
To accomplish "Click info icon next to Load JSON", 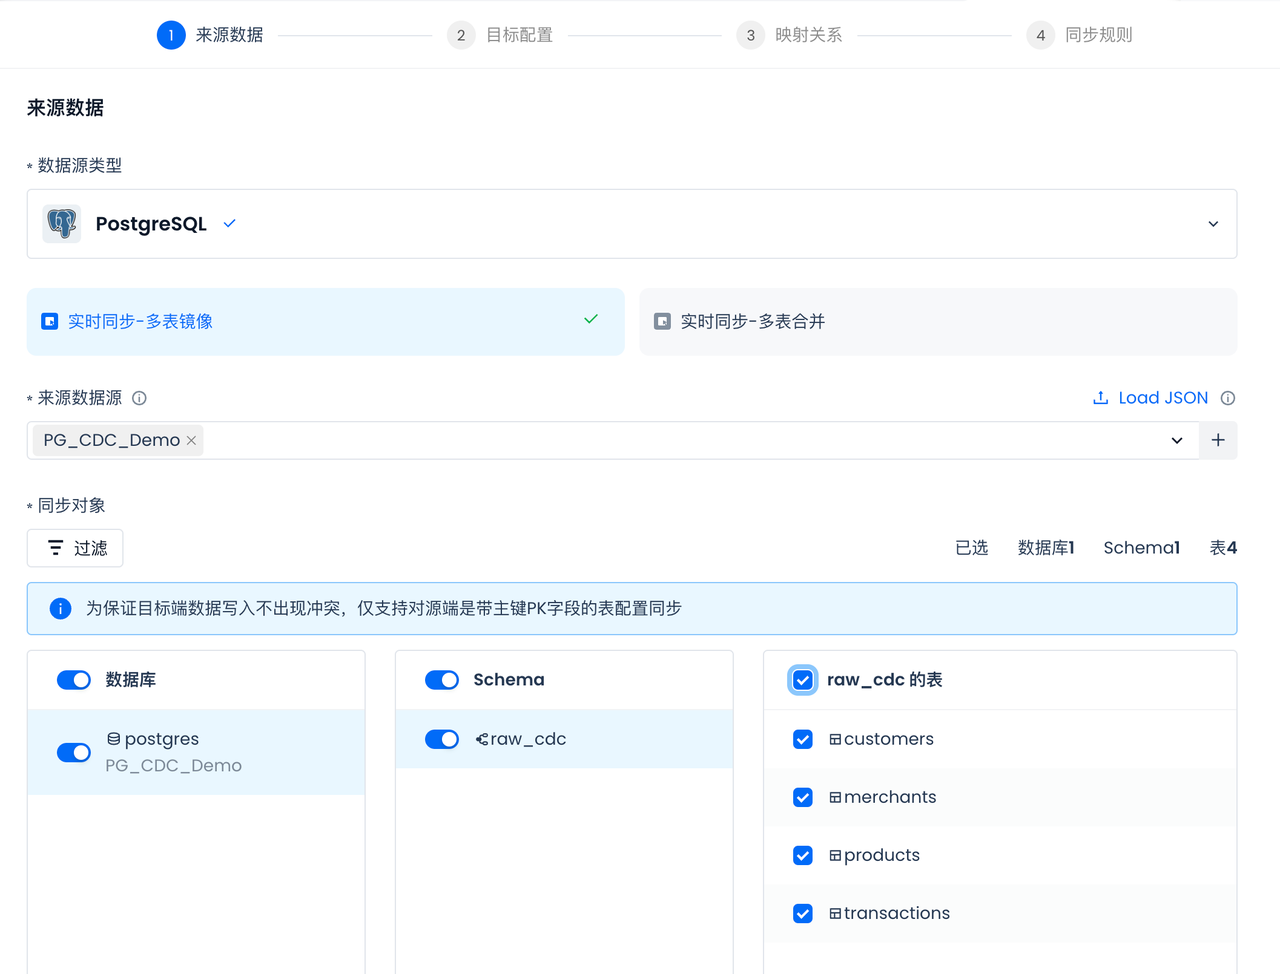I will 1228,398.
